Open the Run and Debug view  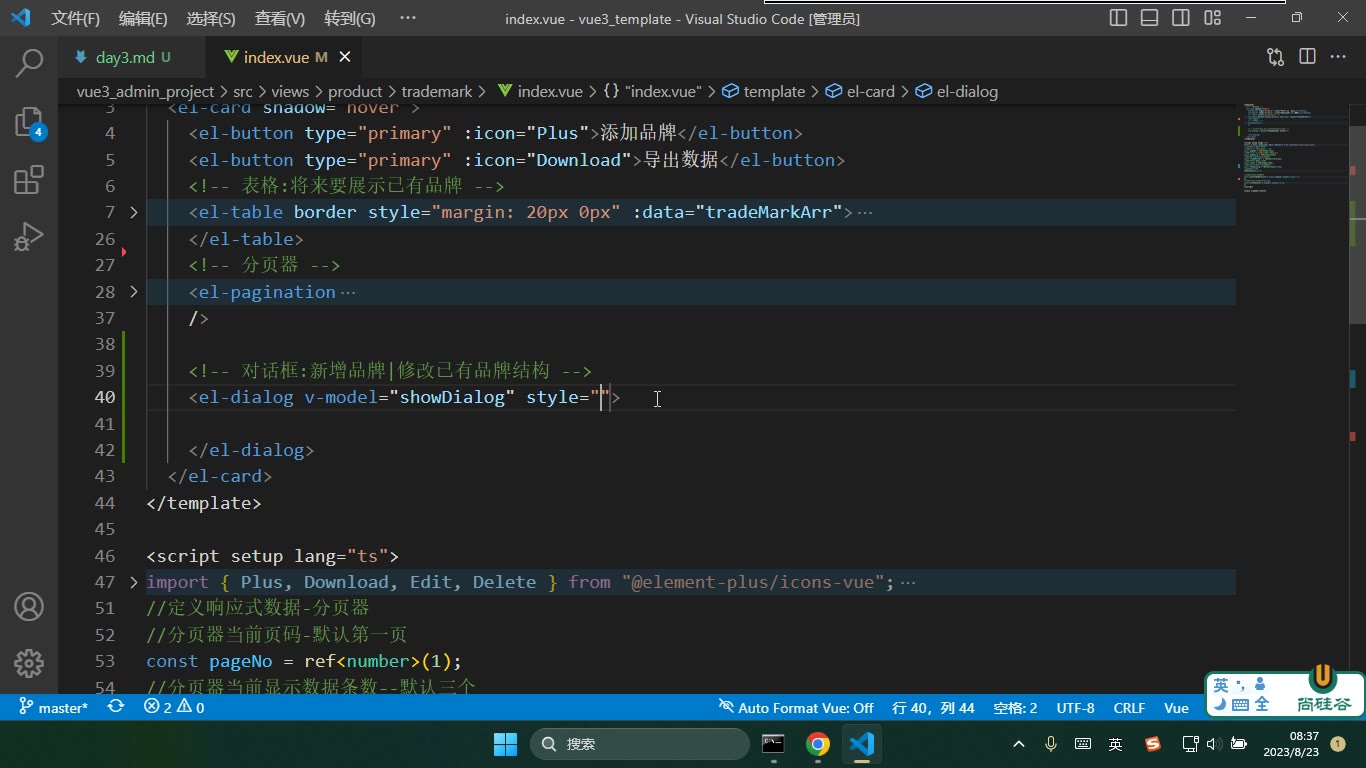point(29,238)
